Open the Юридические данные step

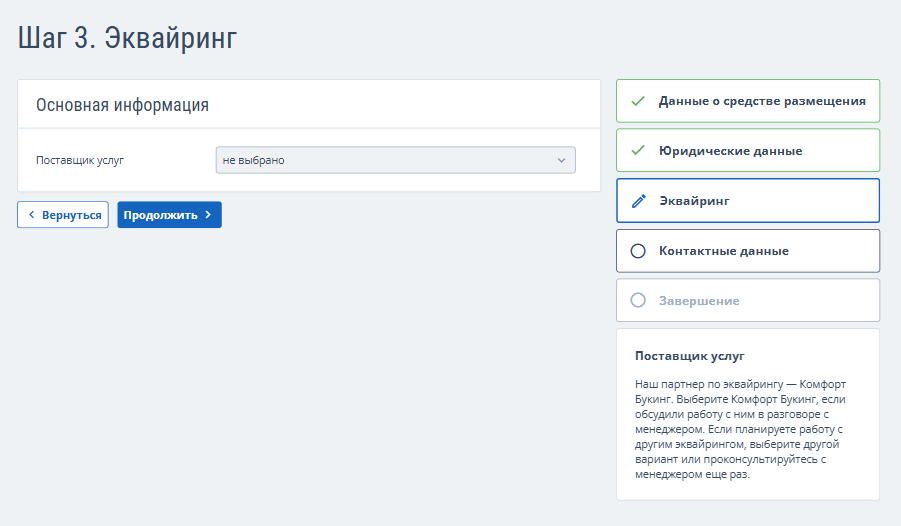point(730,151)
